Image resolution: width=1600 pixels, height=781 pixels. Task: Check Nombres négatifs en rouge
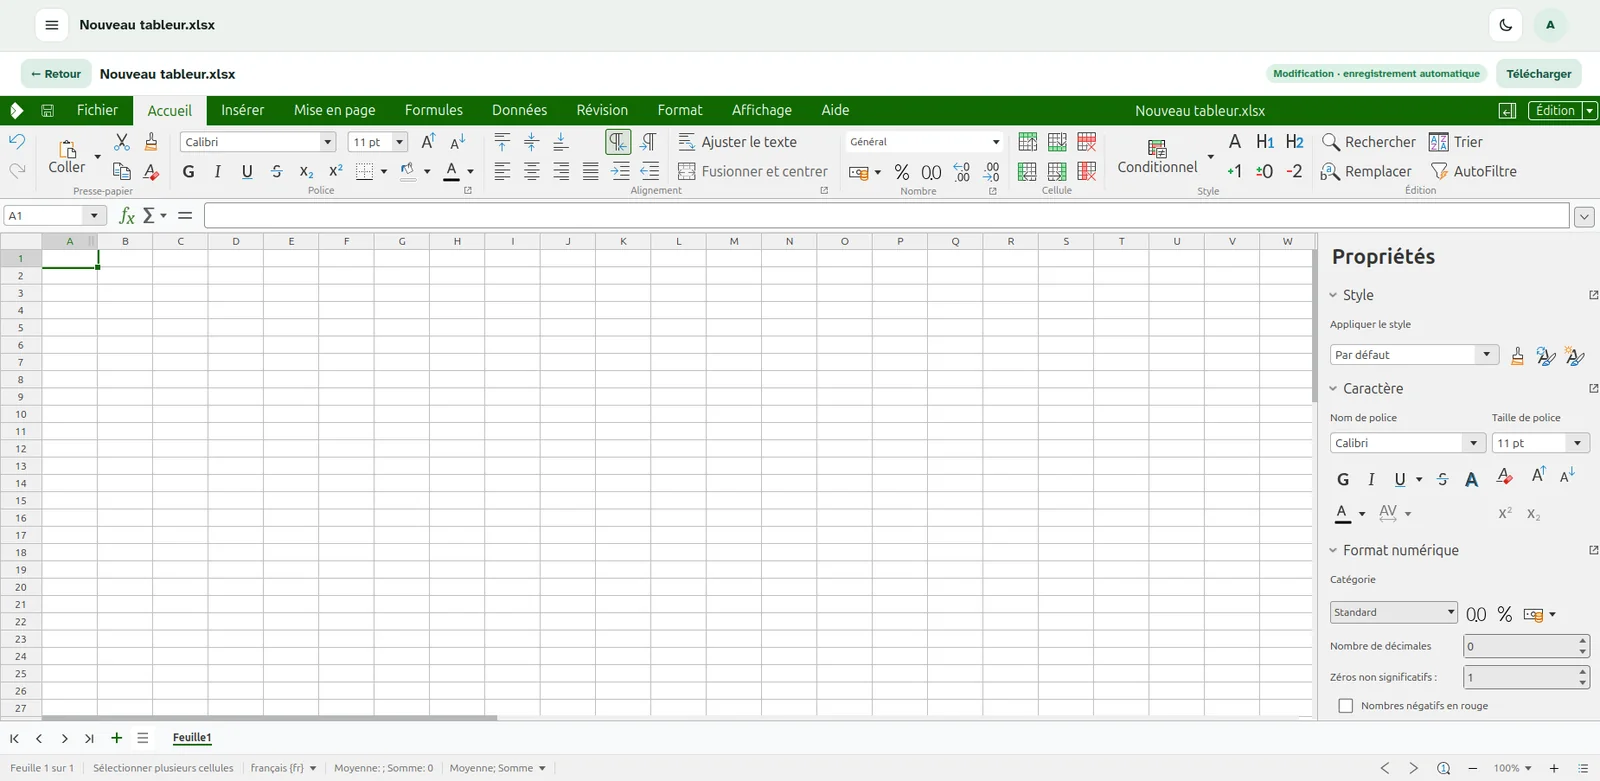pyautogui.click(x=1346, y=706)
